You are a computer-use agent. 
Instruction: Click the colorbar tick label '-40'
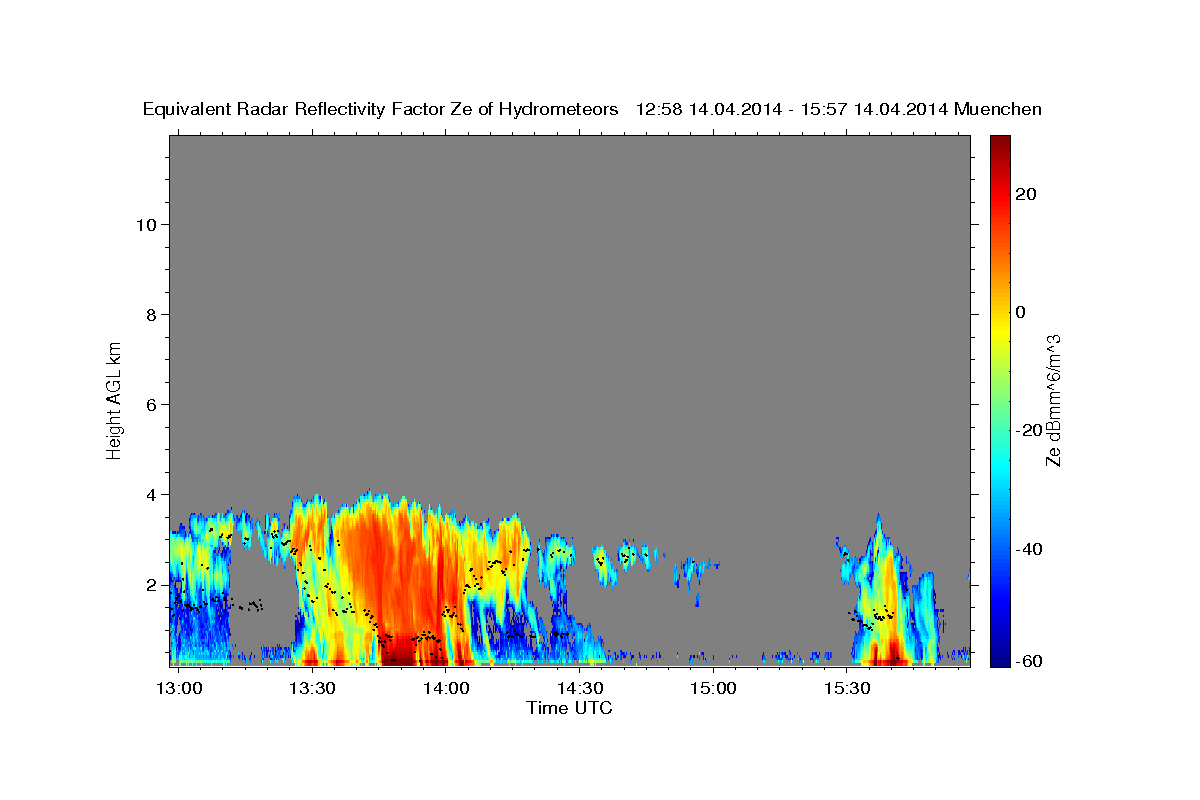tap(1027, 549)
